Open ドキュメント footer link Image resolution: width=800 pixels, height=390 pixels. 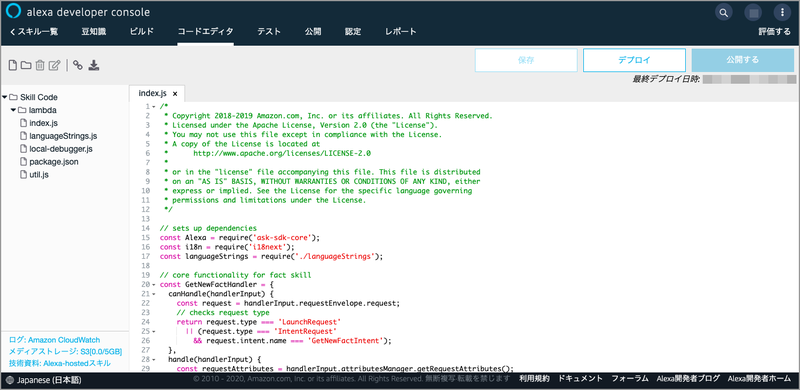pos(581,379)
